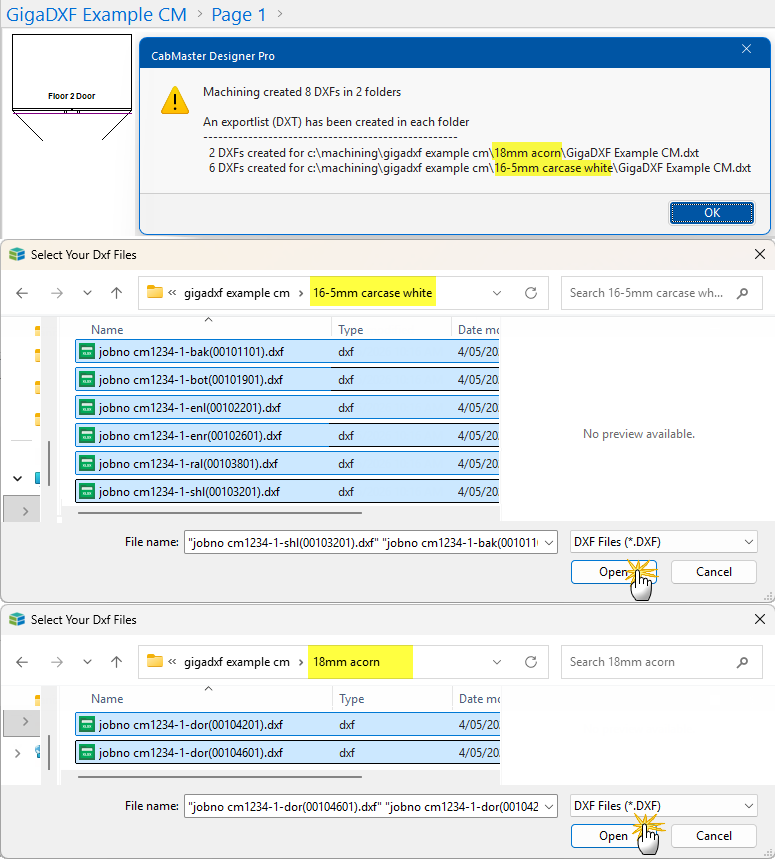Click file icon of shl(00103201).dxf
775x859 pixels.
pyautogui.click(x=87, y=491)
